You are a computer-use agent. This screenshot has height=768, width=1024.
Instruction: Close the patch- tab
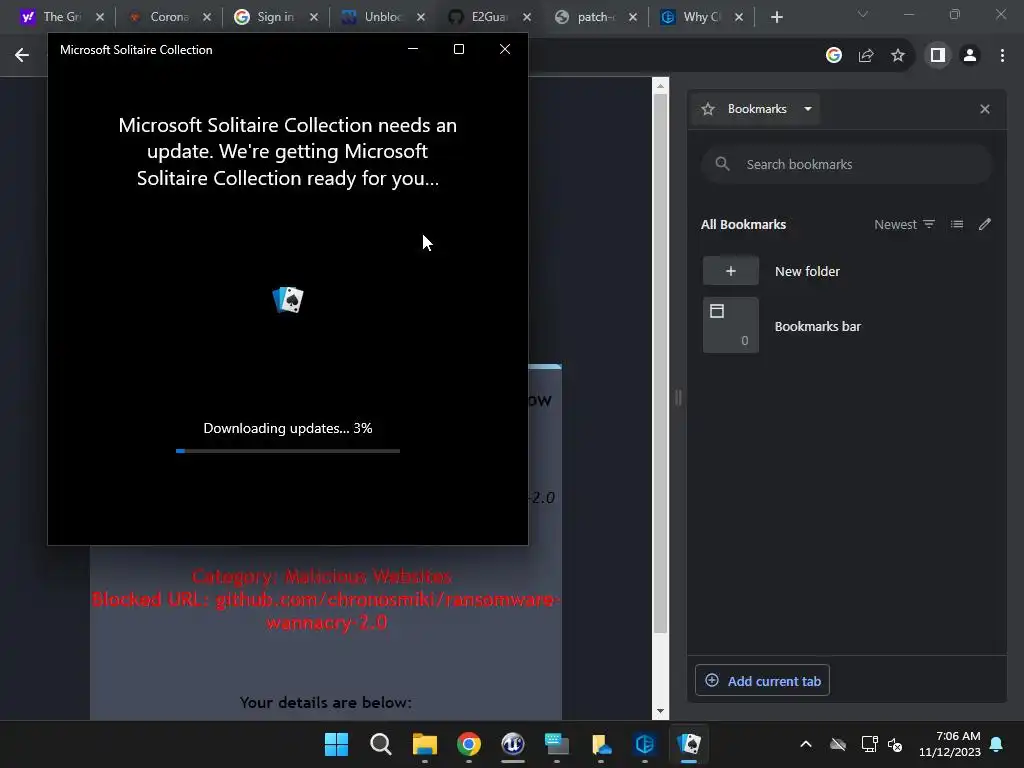(x=633, y=17)
